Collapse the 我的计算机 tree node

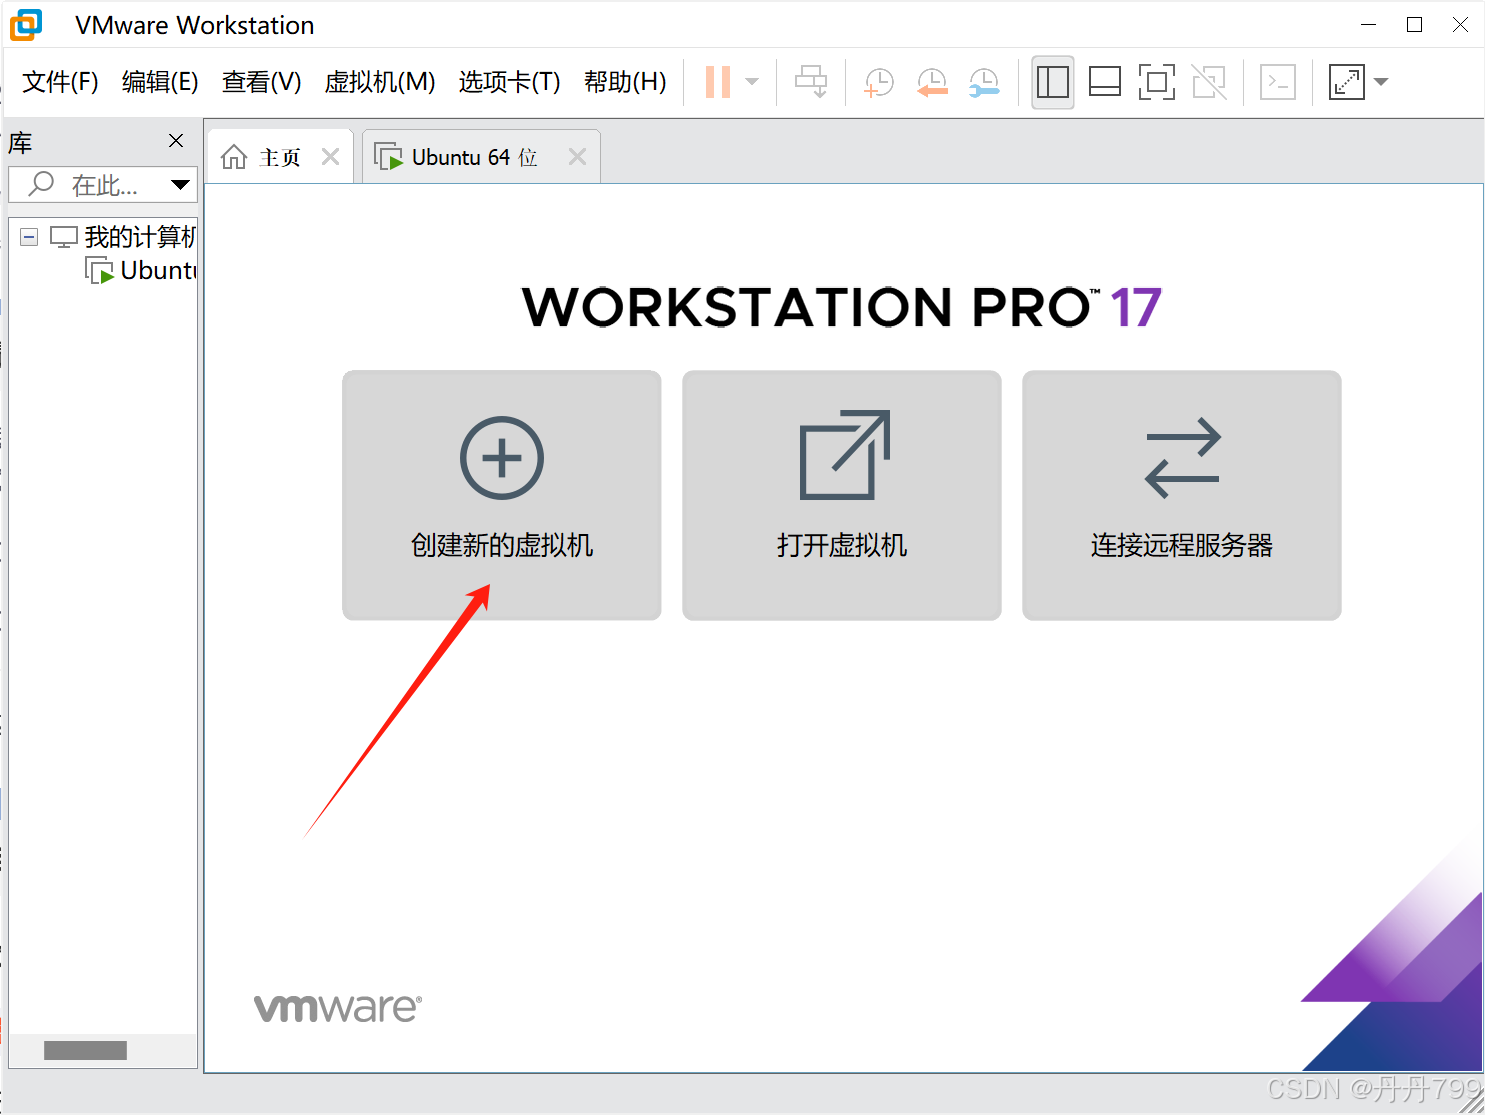click(x=29, y=237)
